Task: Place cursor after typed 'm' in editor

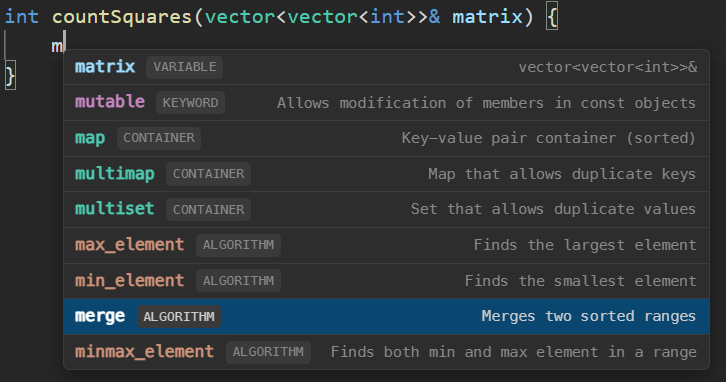Action: pos(65,46)
